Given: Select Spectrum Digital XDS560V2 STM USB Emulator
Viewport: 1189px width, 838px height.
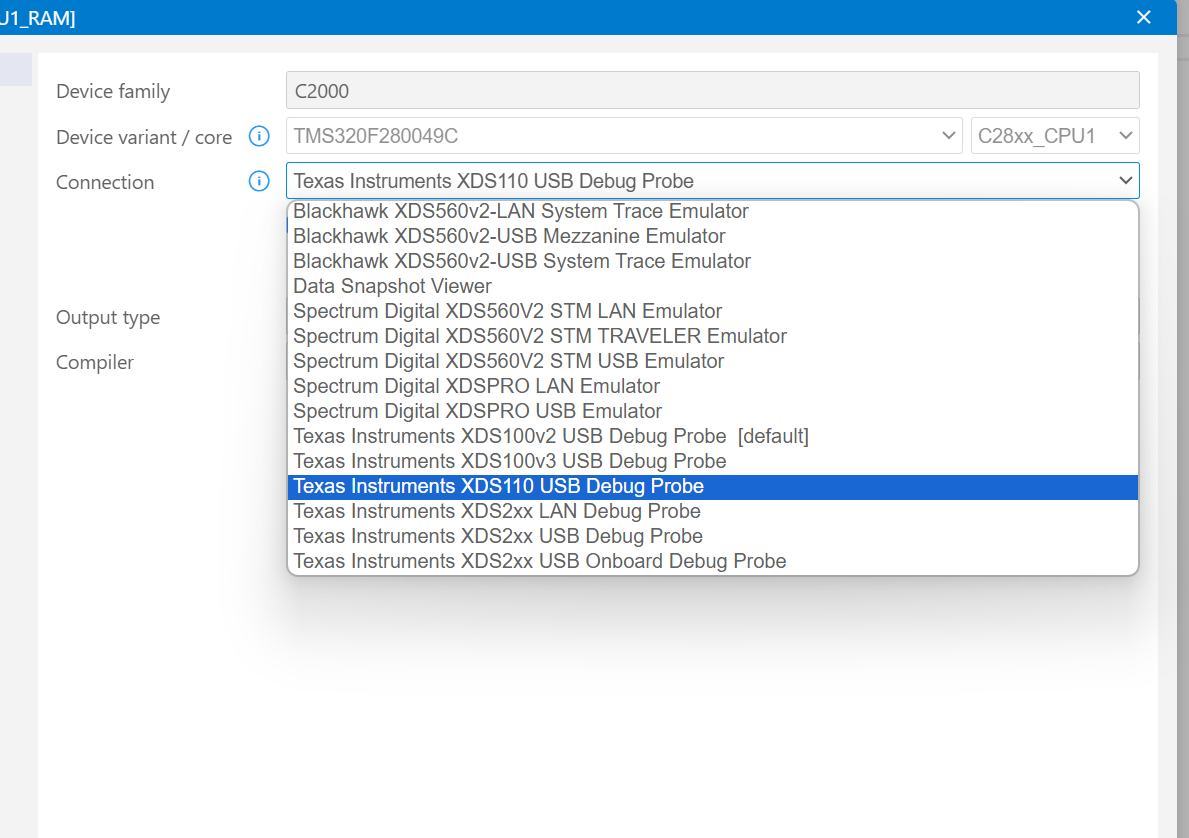Looking at the screenshot, I should coord(712,361).
